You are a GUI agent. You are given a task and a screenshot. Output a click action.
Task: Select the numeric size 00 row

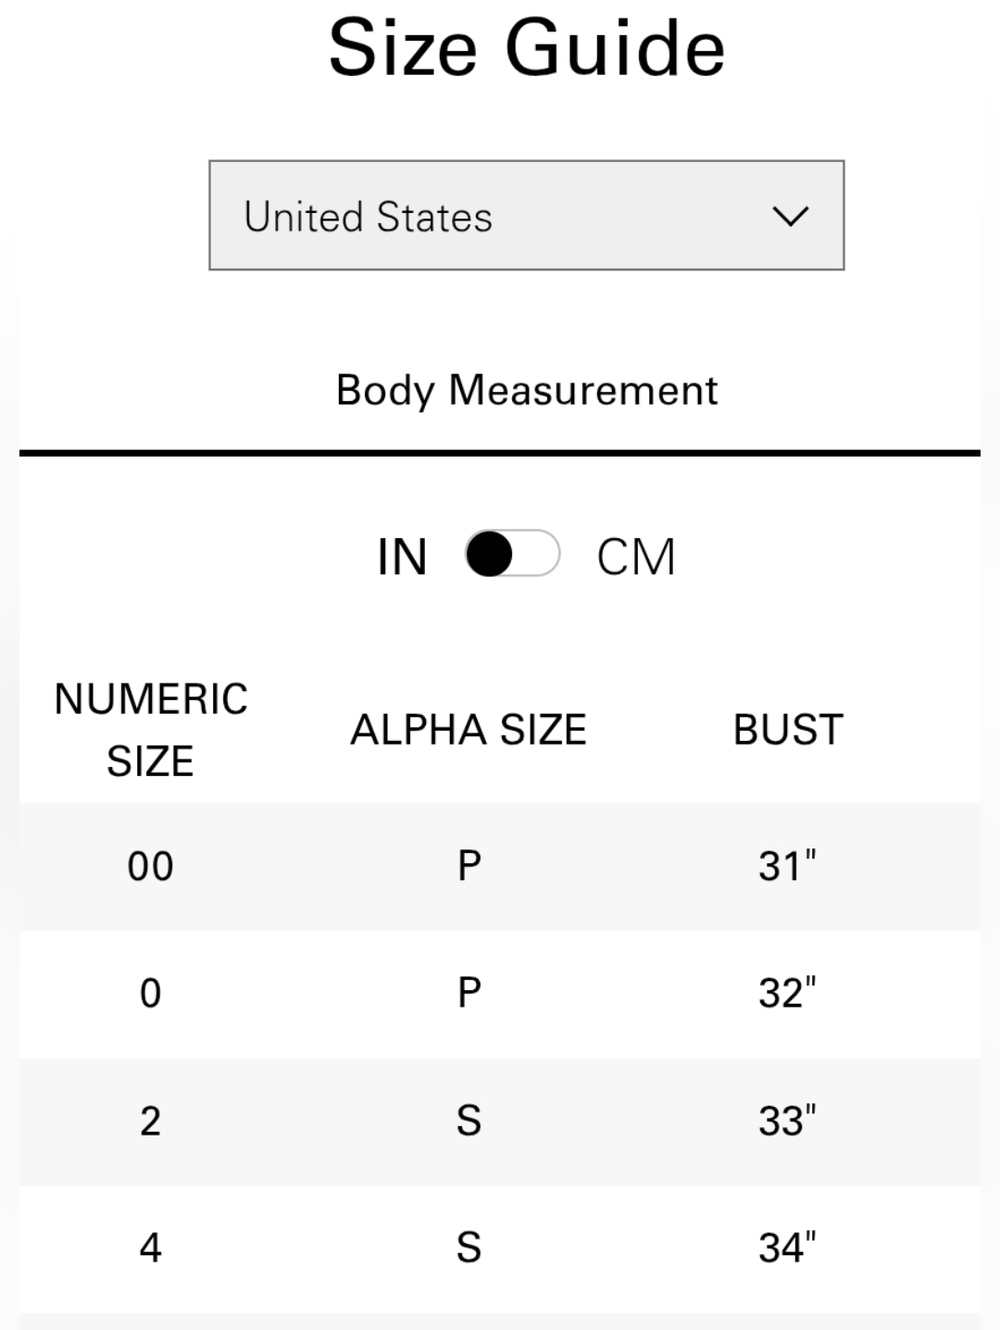[x=500, y=866]
